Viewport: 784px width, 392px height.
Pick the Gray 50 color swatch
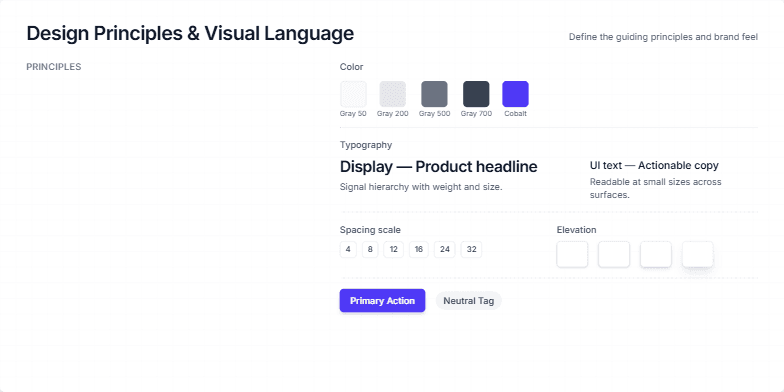354,94
